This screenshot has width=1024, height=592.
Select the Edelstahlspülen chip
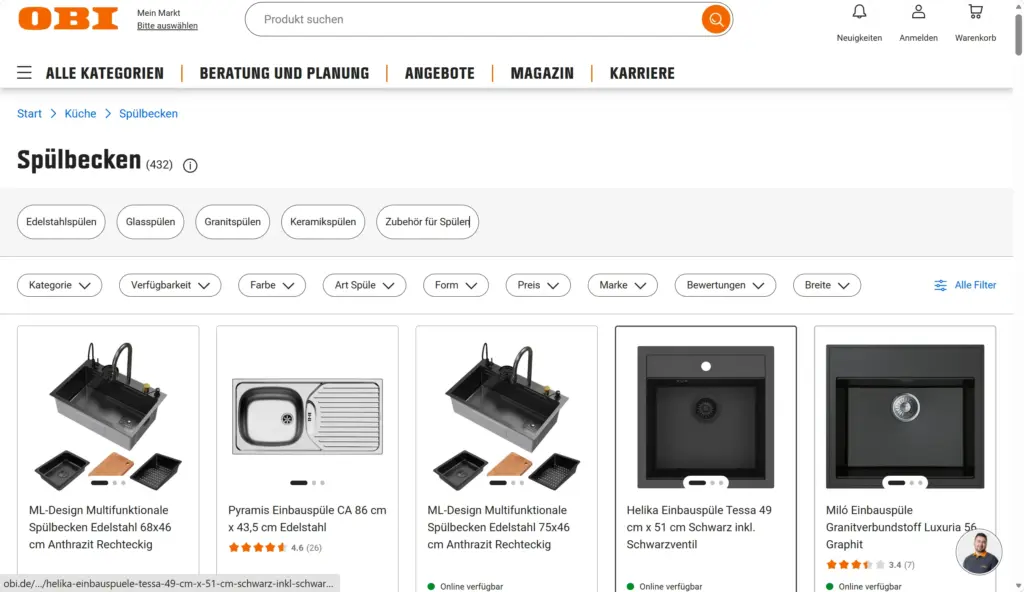pos(61,222)
